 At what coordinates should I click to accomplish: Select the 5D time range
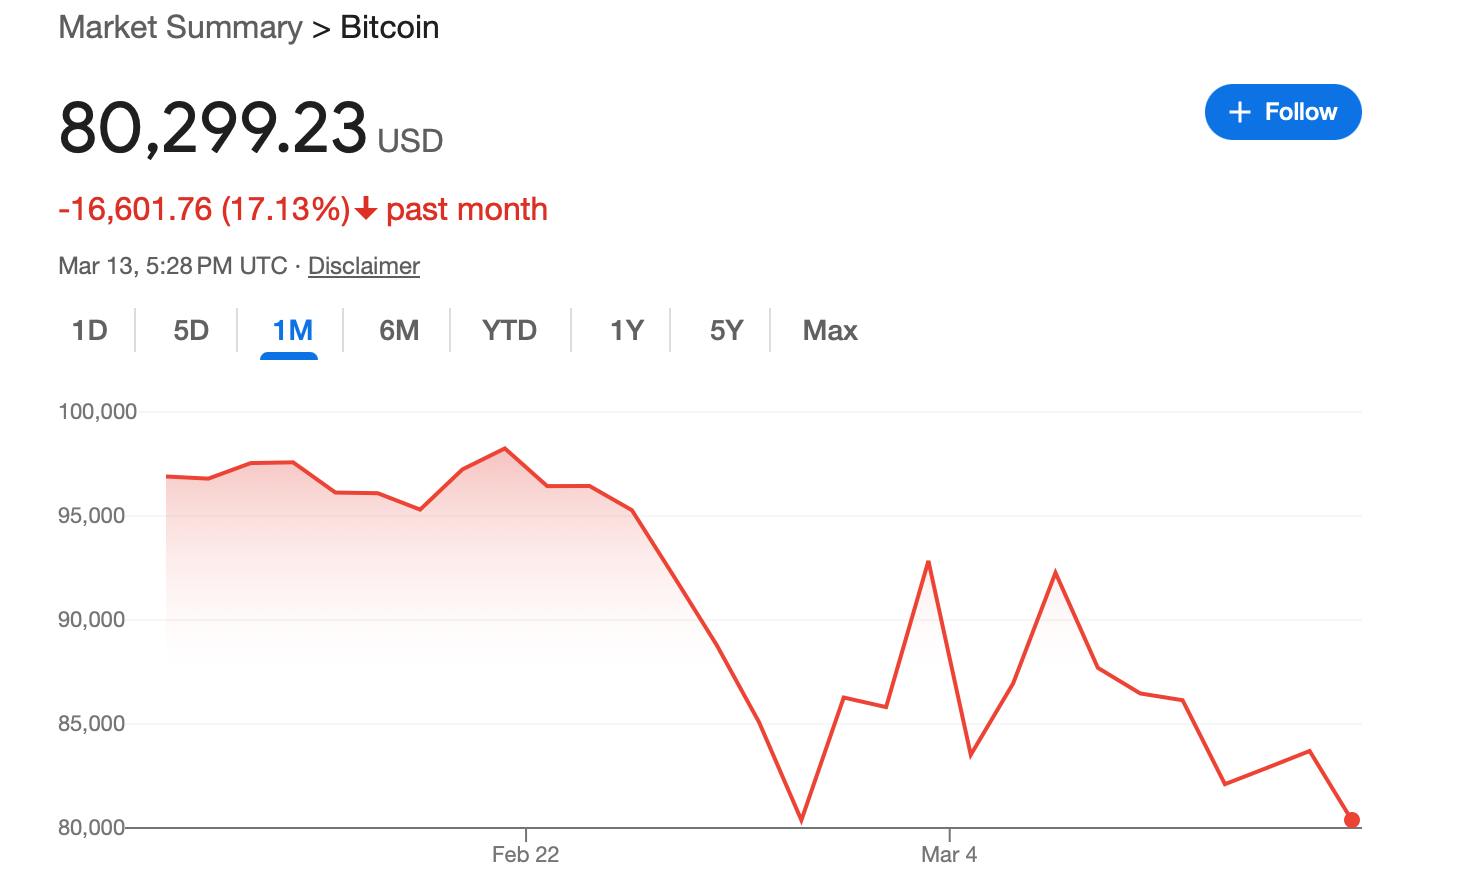[x=191, y=330]
